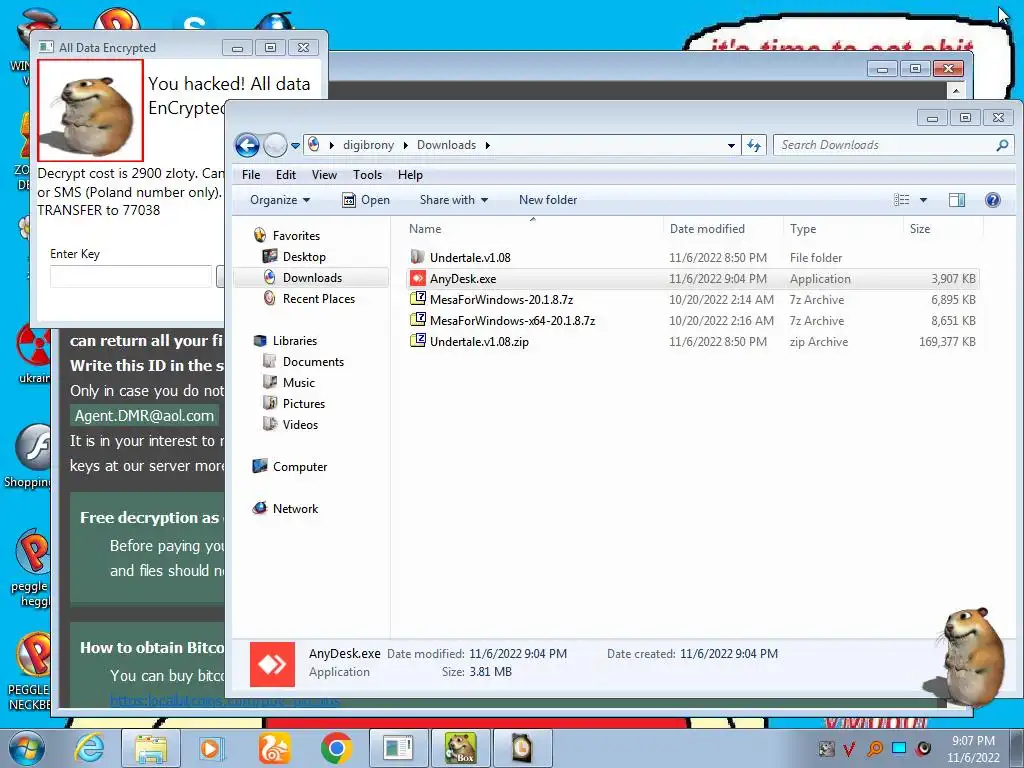Open the Tools menu
The image size is (1024, 768).
click(x=367, y=175)
